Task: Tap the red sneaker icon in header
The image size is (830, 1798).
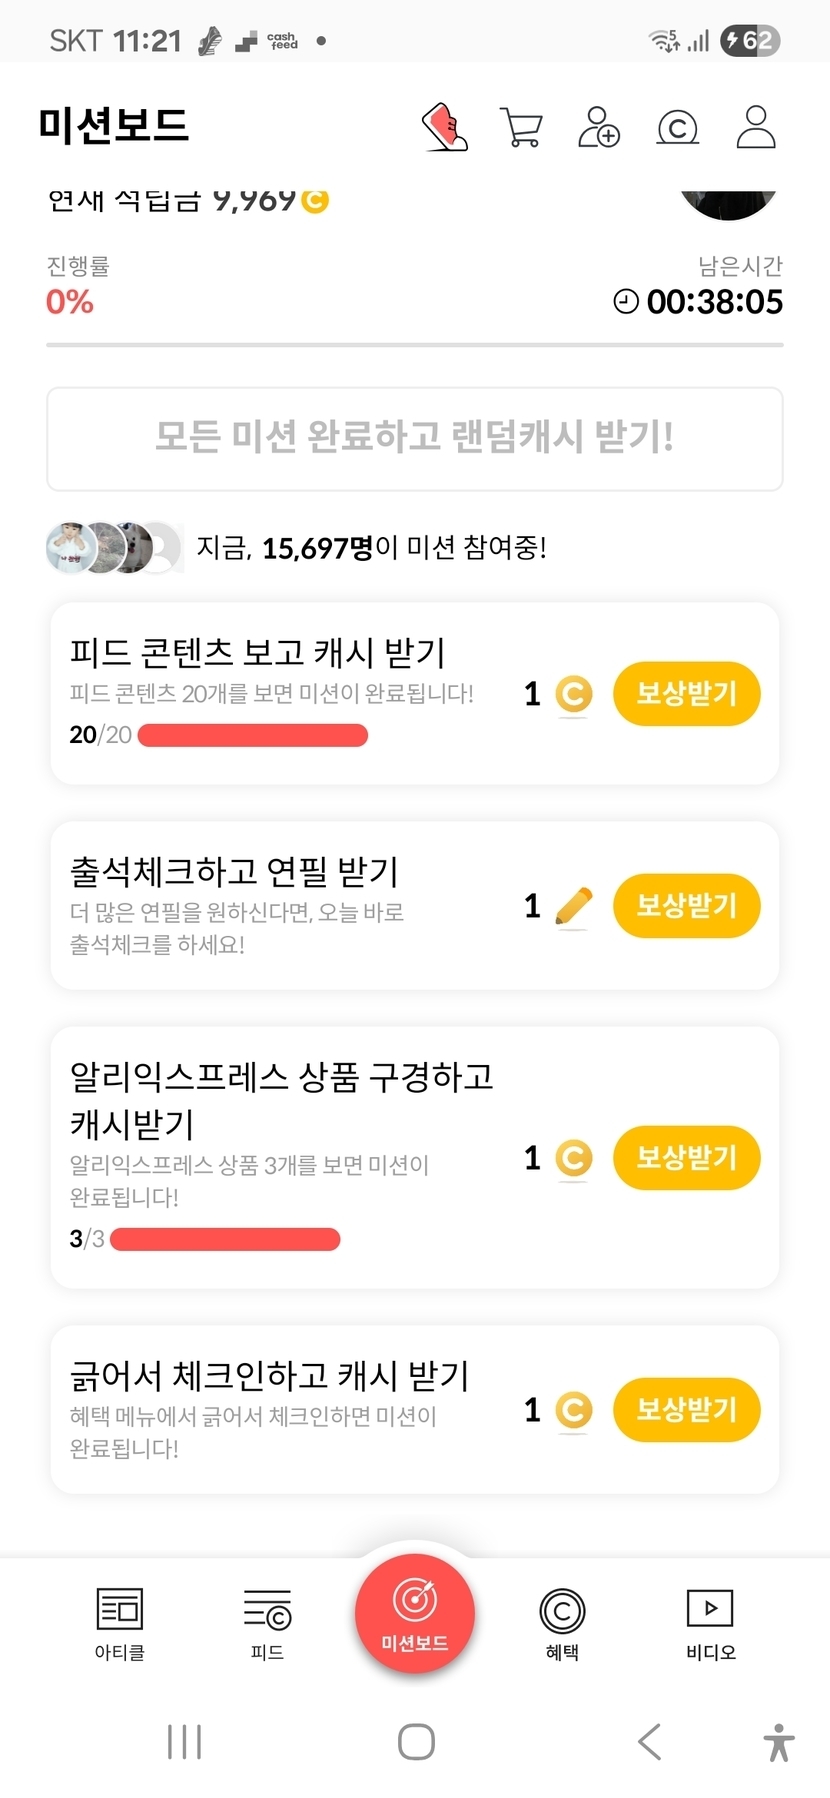Action: coord(445,127)
